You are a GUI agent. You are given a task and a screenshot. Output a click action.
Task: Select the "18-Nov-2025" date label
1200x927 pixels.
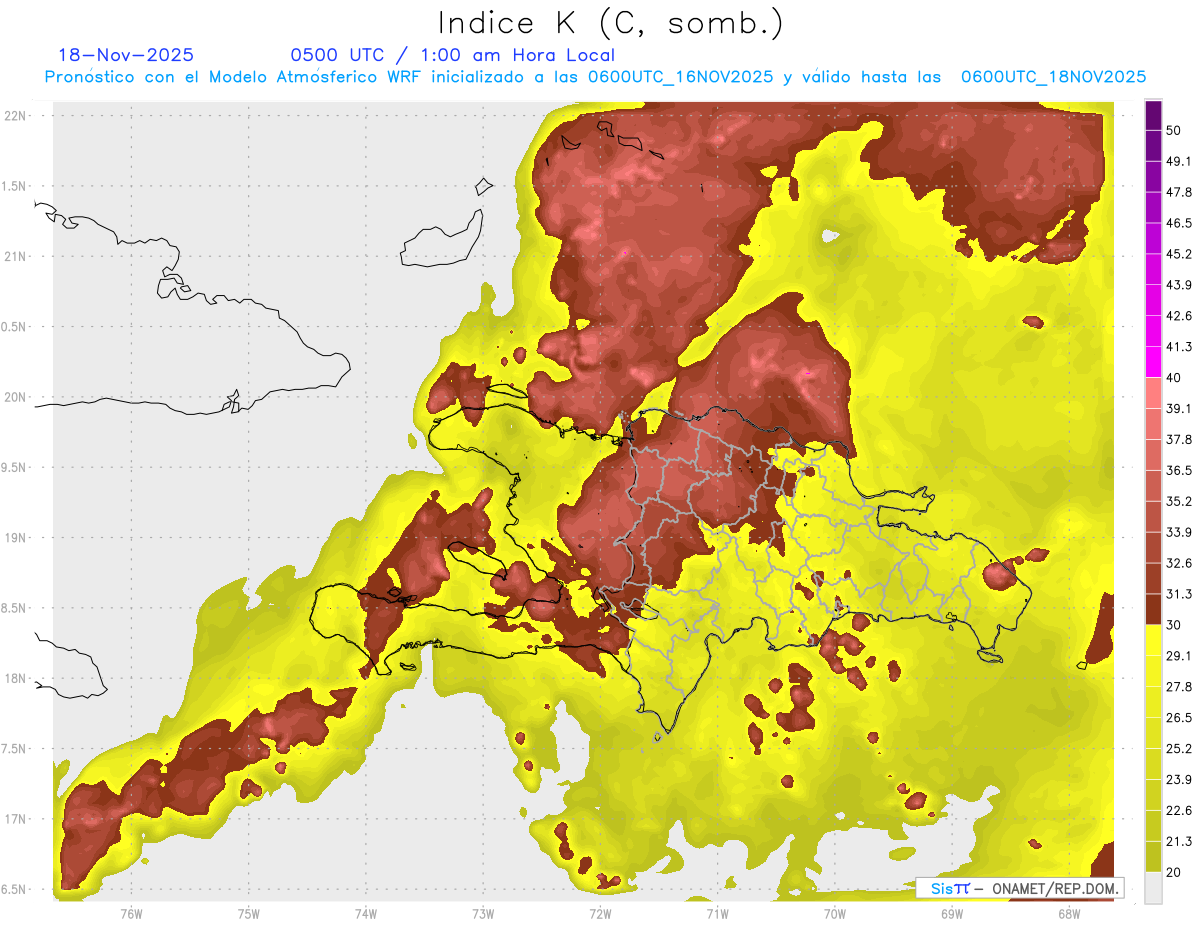126,55
